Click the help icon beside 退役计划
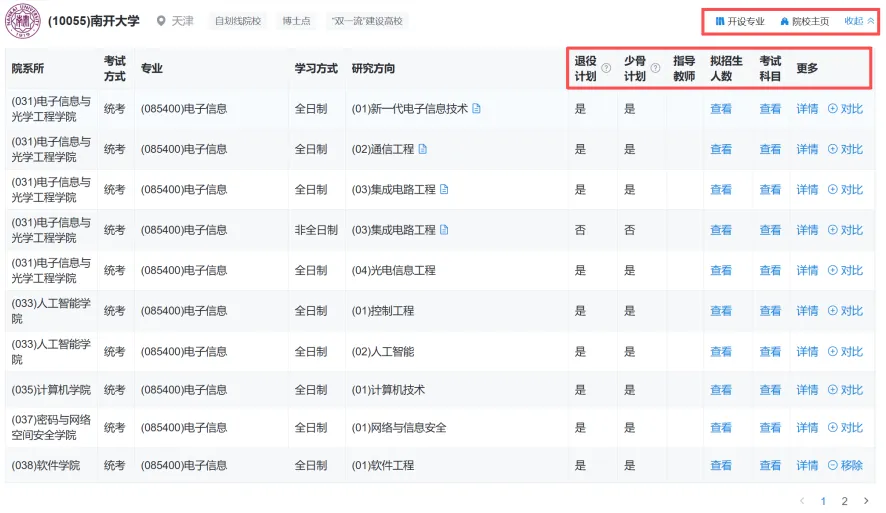Screen dimensions: 886x513 [x=606, y=68]
